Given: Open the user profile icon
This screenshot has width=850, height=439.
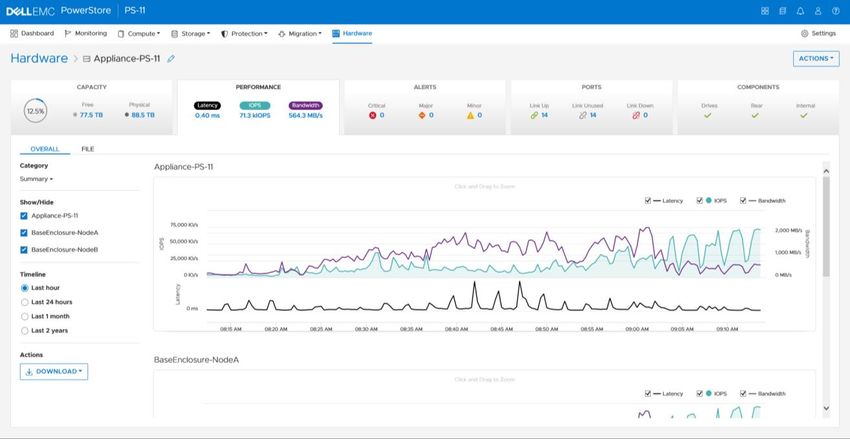Looking at the screenshot, I should point(818,11).
